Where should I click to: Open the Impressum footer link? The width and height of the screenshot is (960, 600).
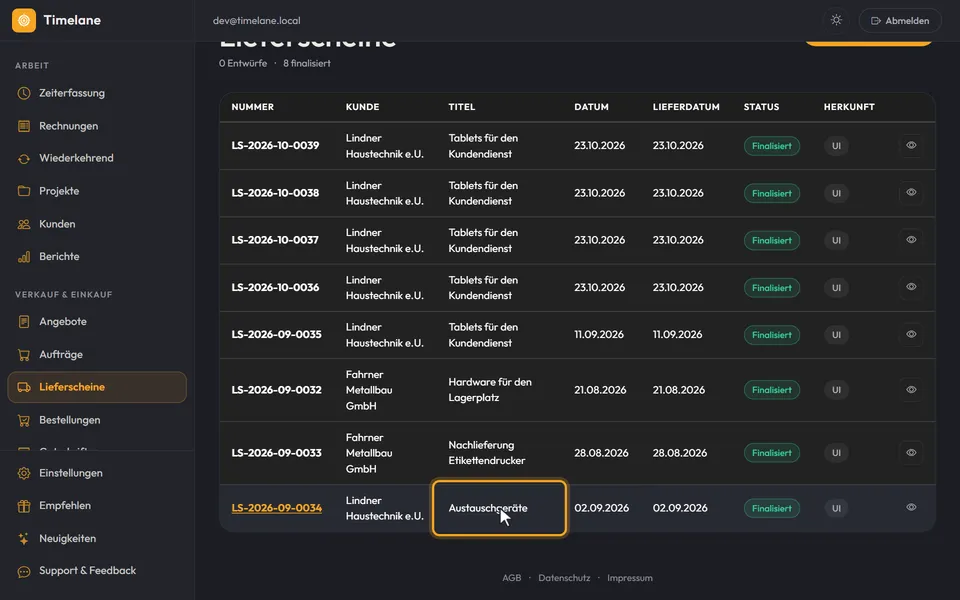click(629, 578)
